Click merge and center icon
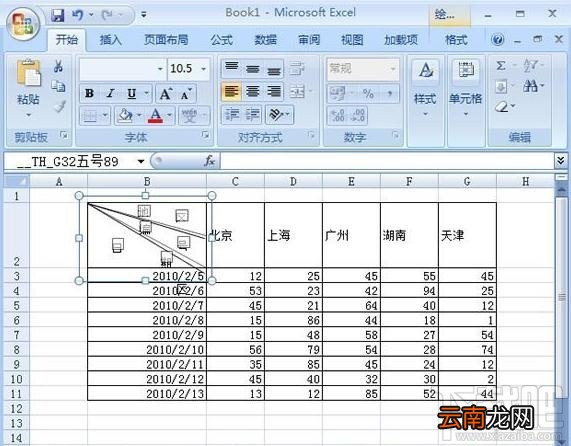The image size is (571, 446). pyautogui.click(x=297, y=91)
